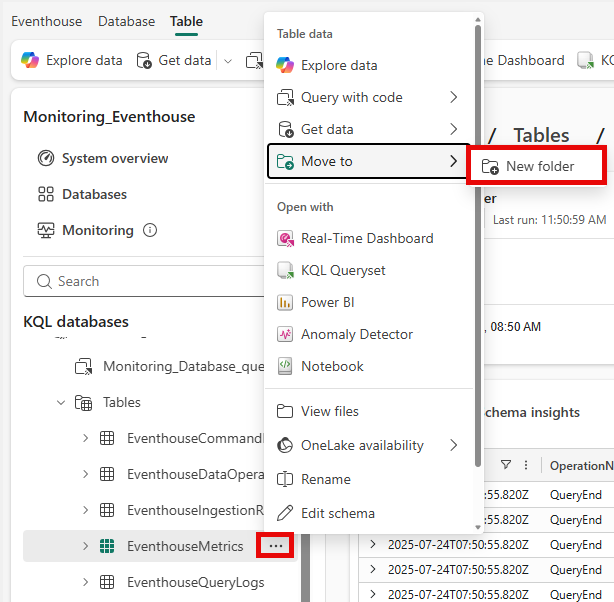Click the KQL Queryset icon in top toolbar
Screen dimensions: 614x602
(x=585, y=60)
